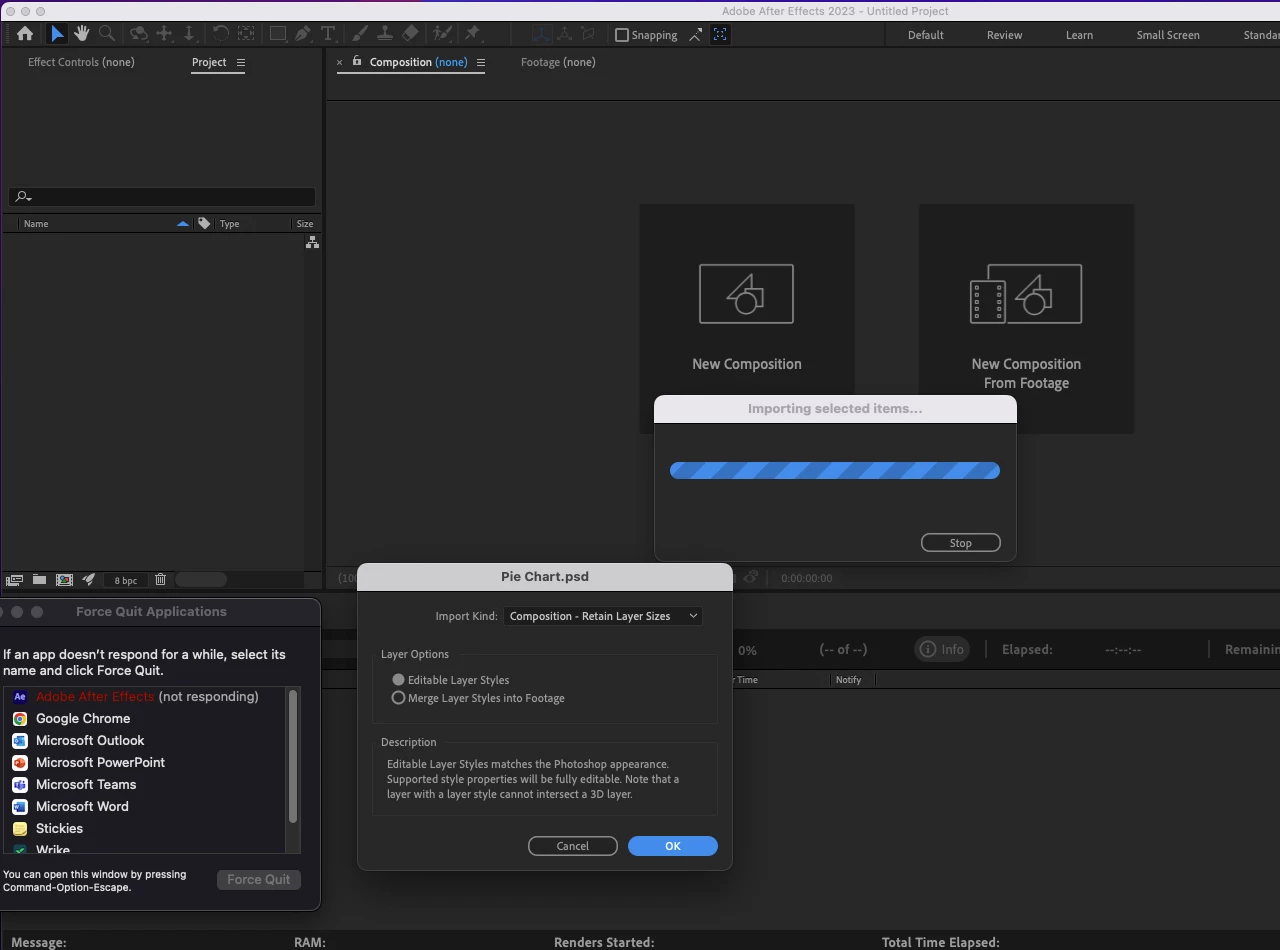Select the Roto Brush tool
1280x950 pixels.
(x=442, y=34)
